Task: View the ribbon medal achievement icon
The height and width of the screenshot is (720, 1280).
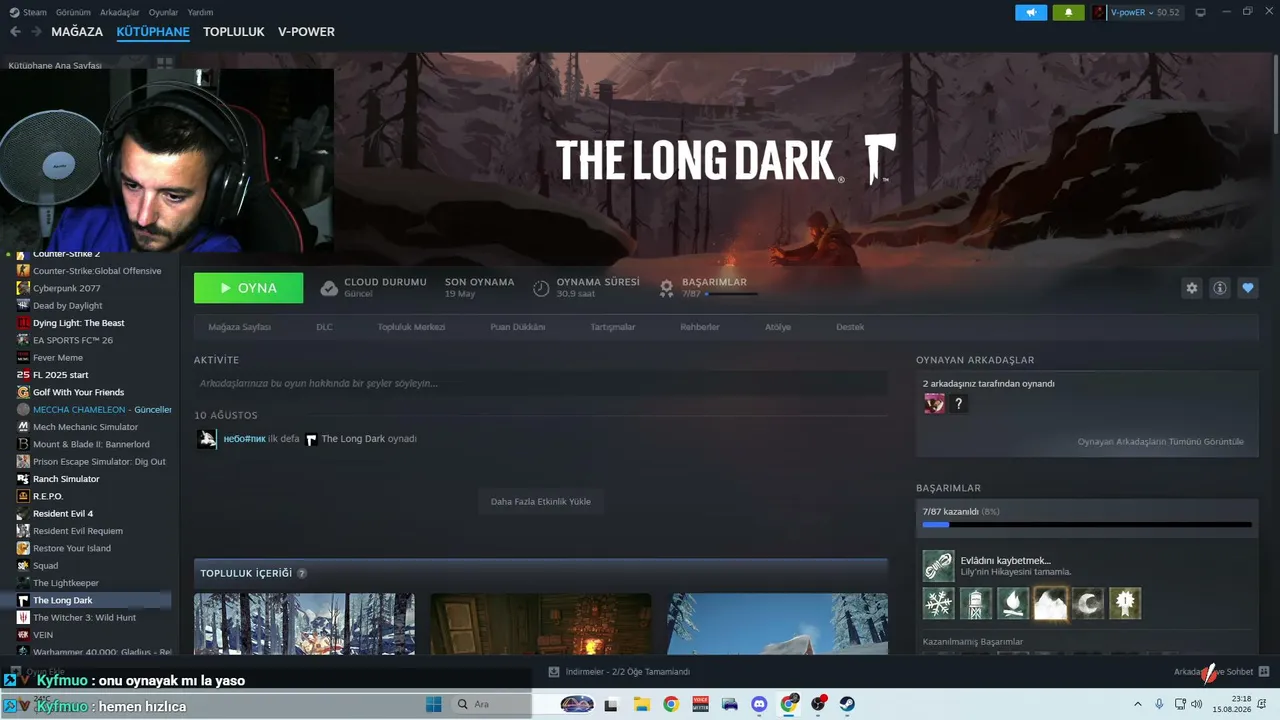Action: tap(1125, 603)
